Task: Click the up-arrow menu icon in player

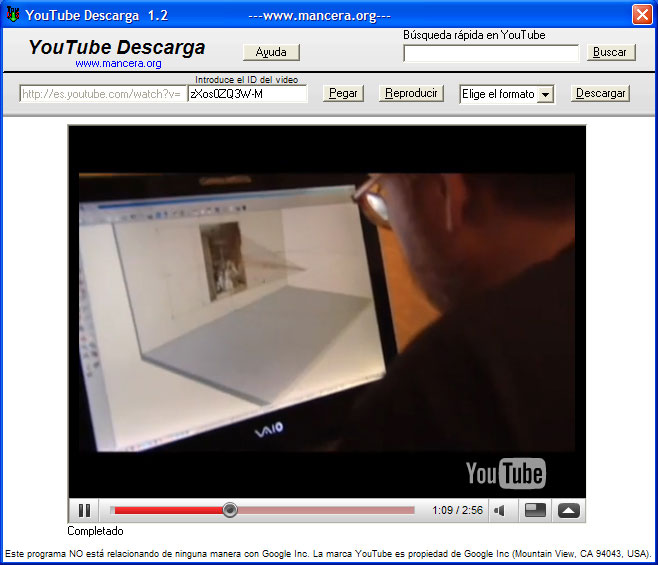Action: [568, 510]
